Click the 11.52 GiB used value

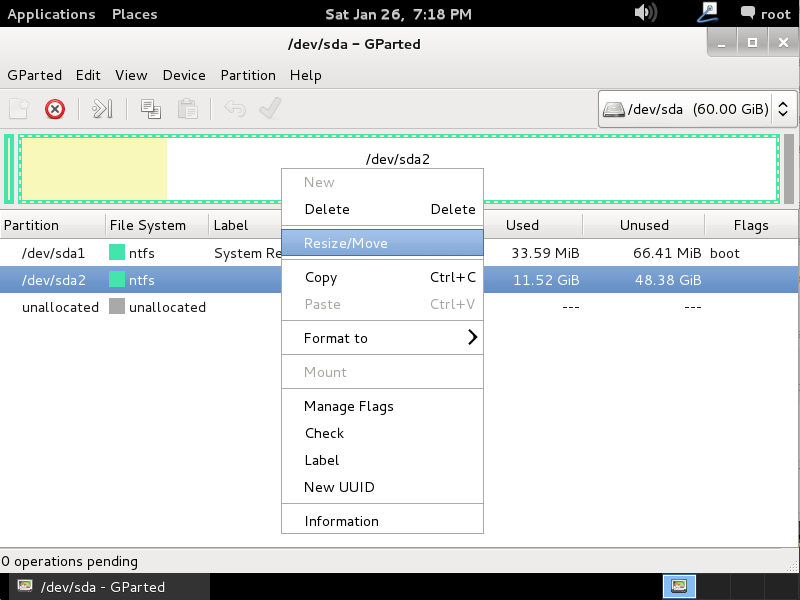[546, 280]
